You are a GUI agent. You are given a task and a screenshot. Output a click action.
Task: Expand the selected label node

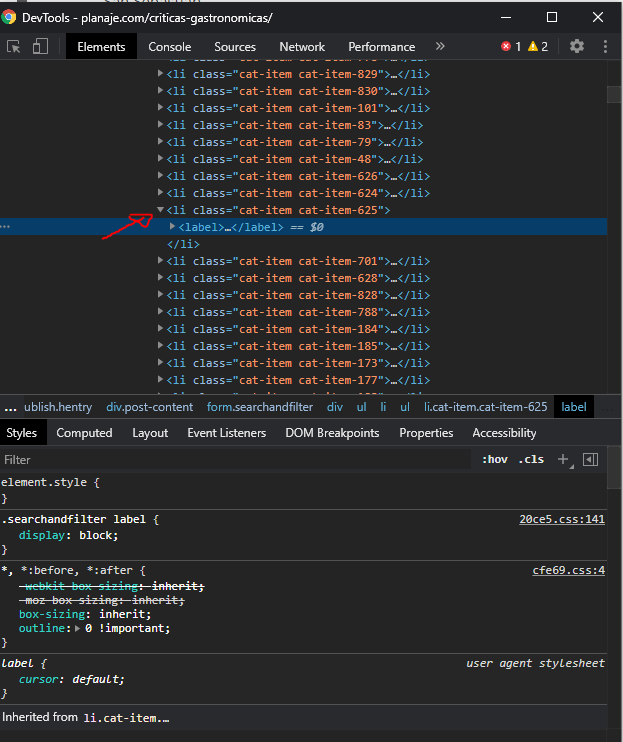(173, 227)
